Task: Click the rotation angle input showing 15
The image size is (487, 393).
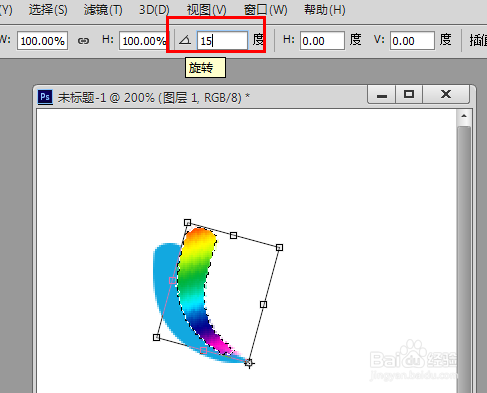Action: click(x=222, y=41)
